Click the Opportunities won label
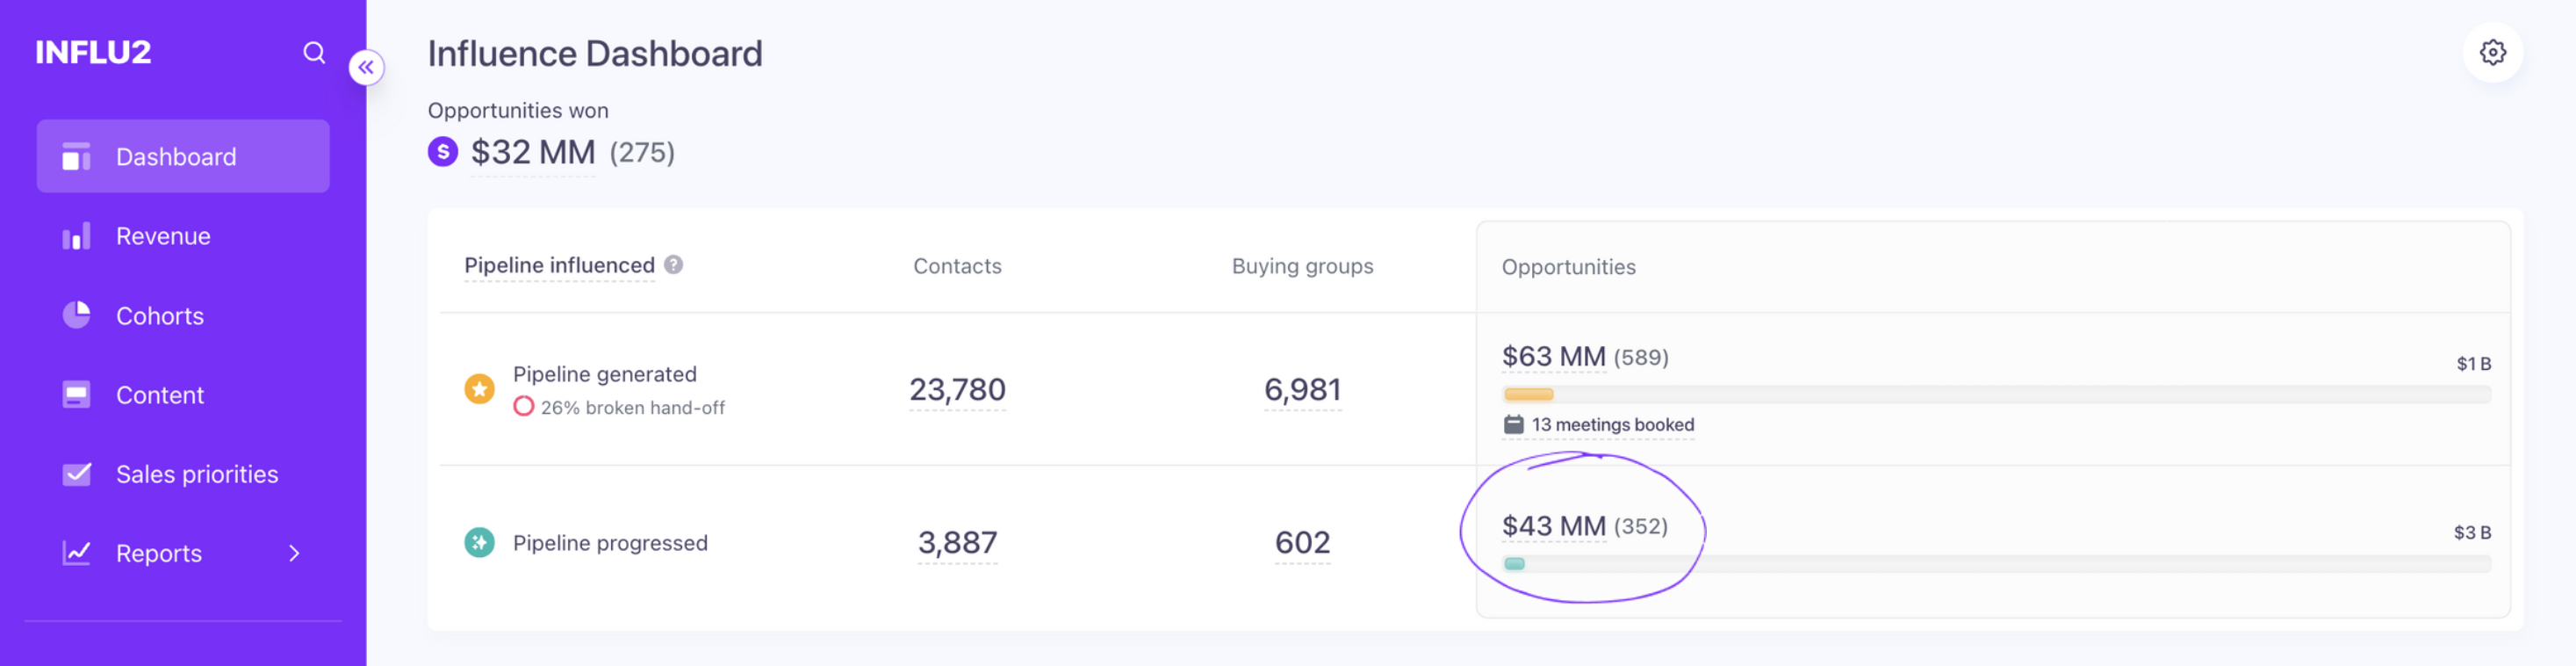 pyautogui.click(x=518, y=110)
